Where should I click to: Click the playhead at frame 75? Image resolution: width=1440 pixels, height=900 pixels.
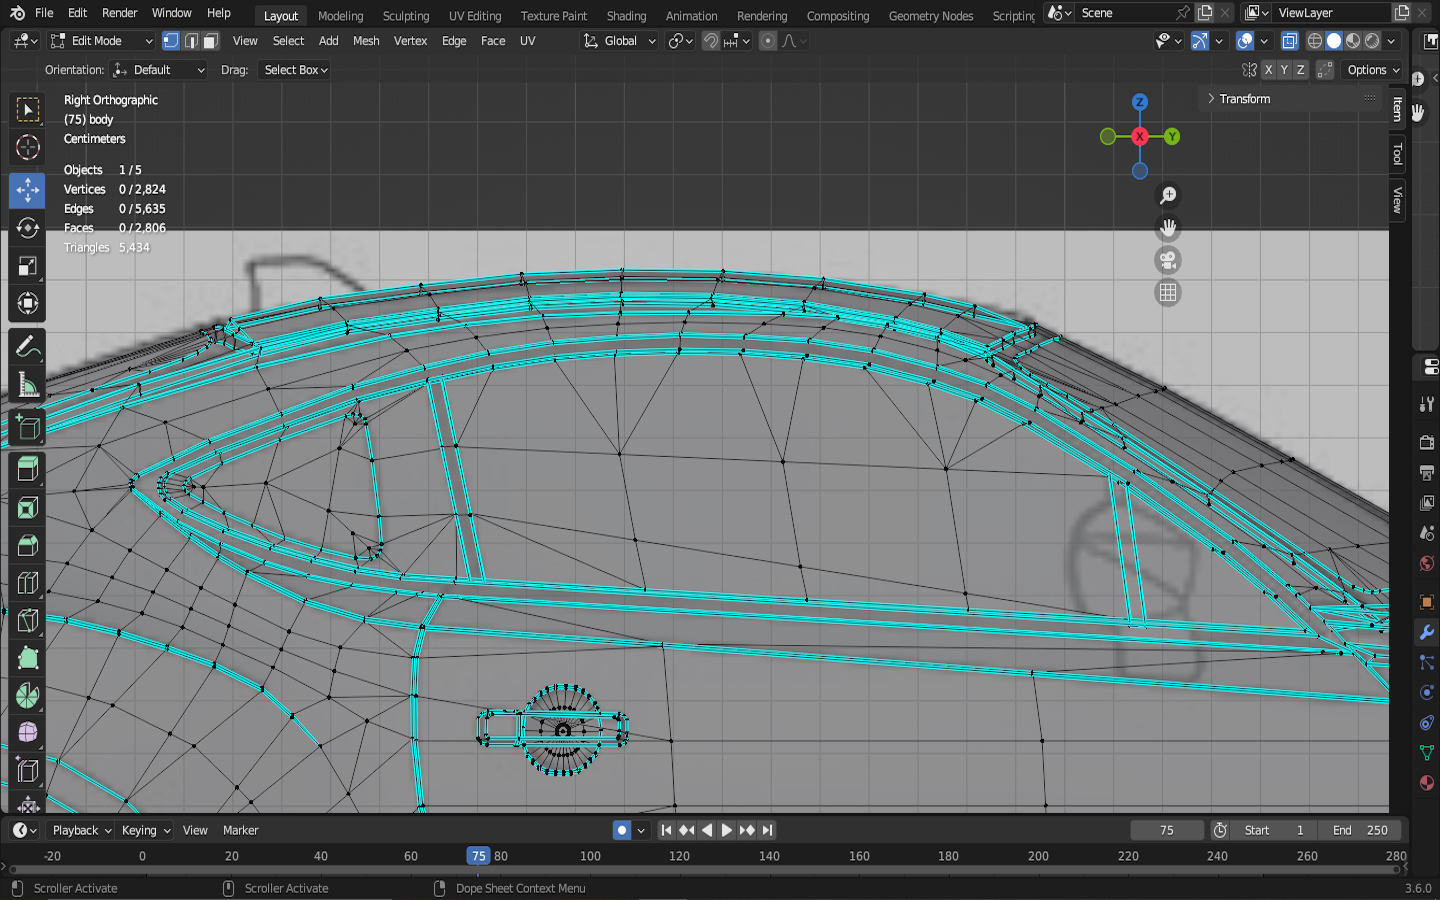tap(478, 856)
